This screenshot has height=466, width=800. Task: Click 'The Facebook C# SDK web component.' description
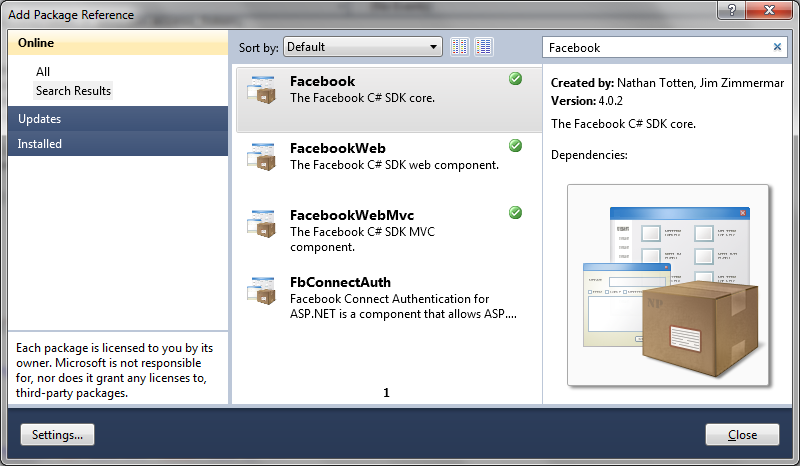tap(394, 165)
